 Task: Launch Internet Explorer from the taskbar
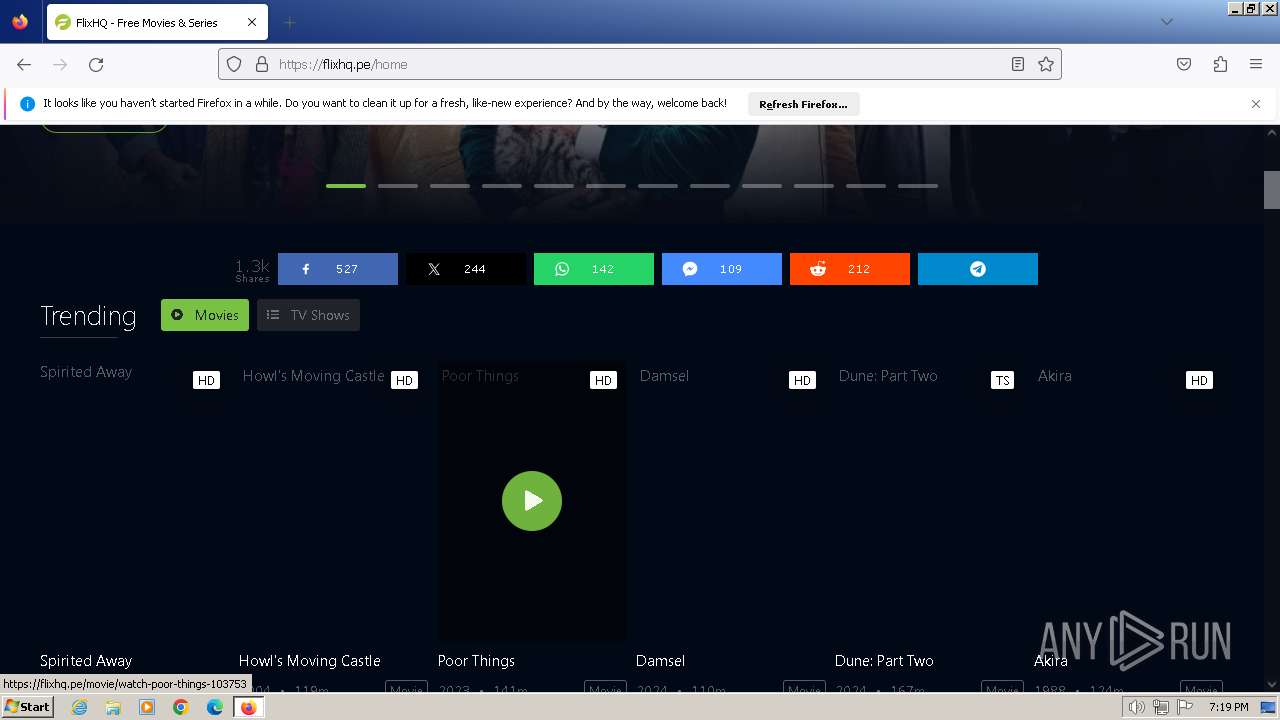[x=80, y=707]
